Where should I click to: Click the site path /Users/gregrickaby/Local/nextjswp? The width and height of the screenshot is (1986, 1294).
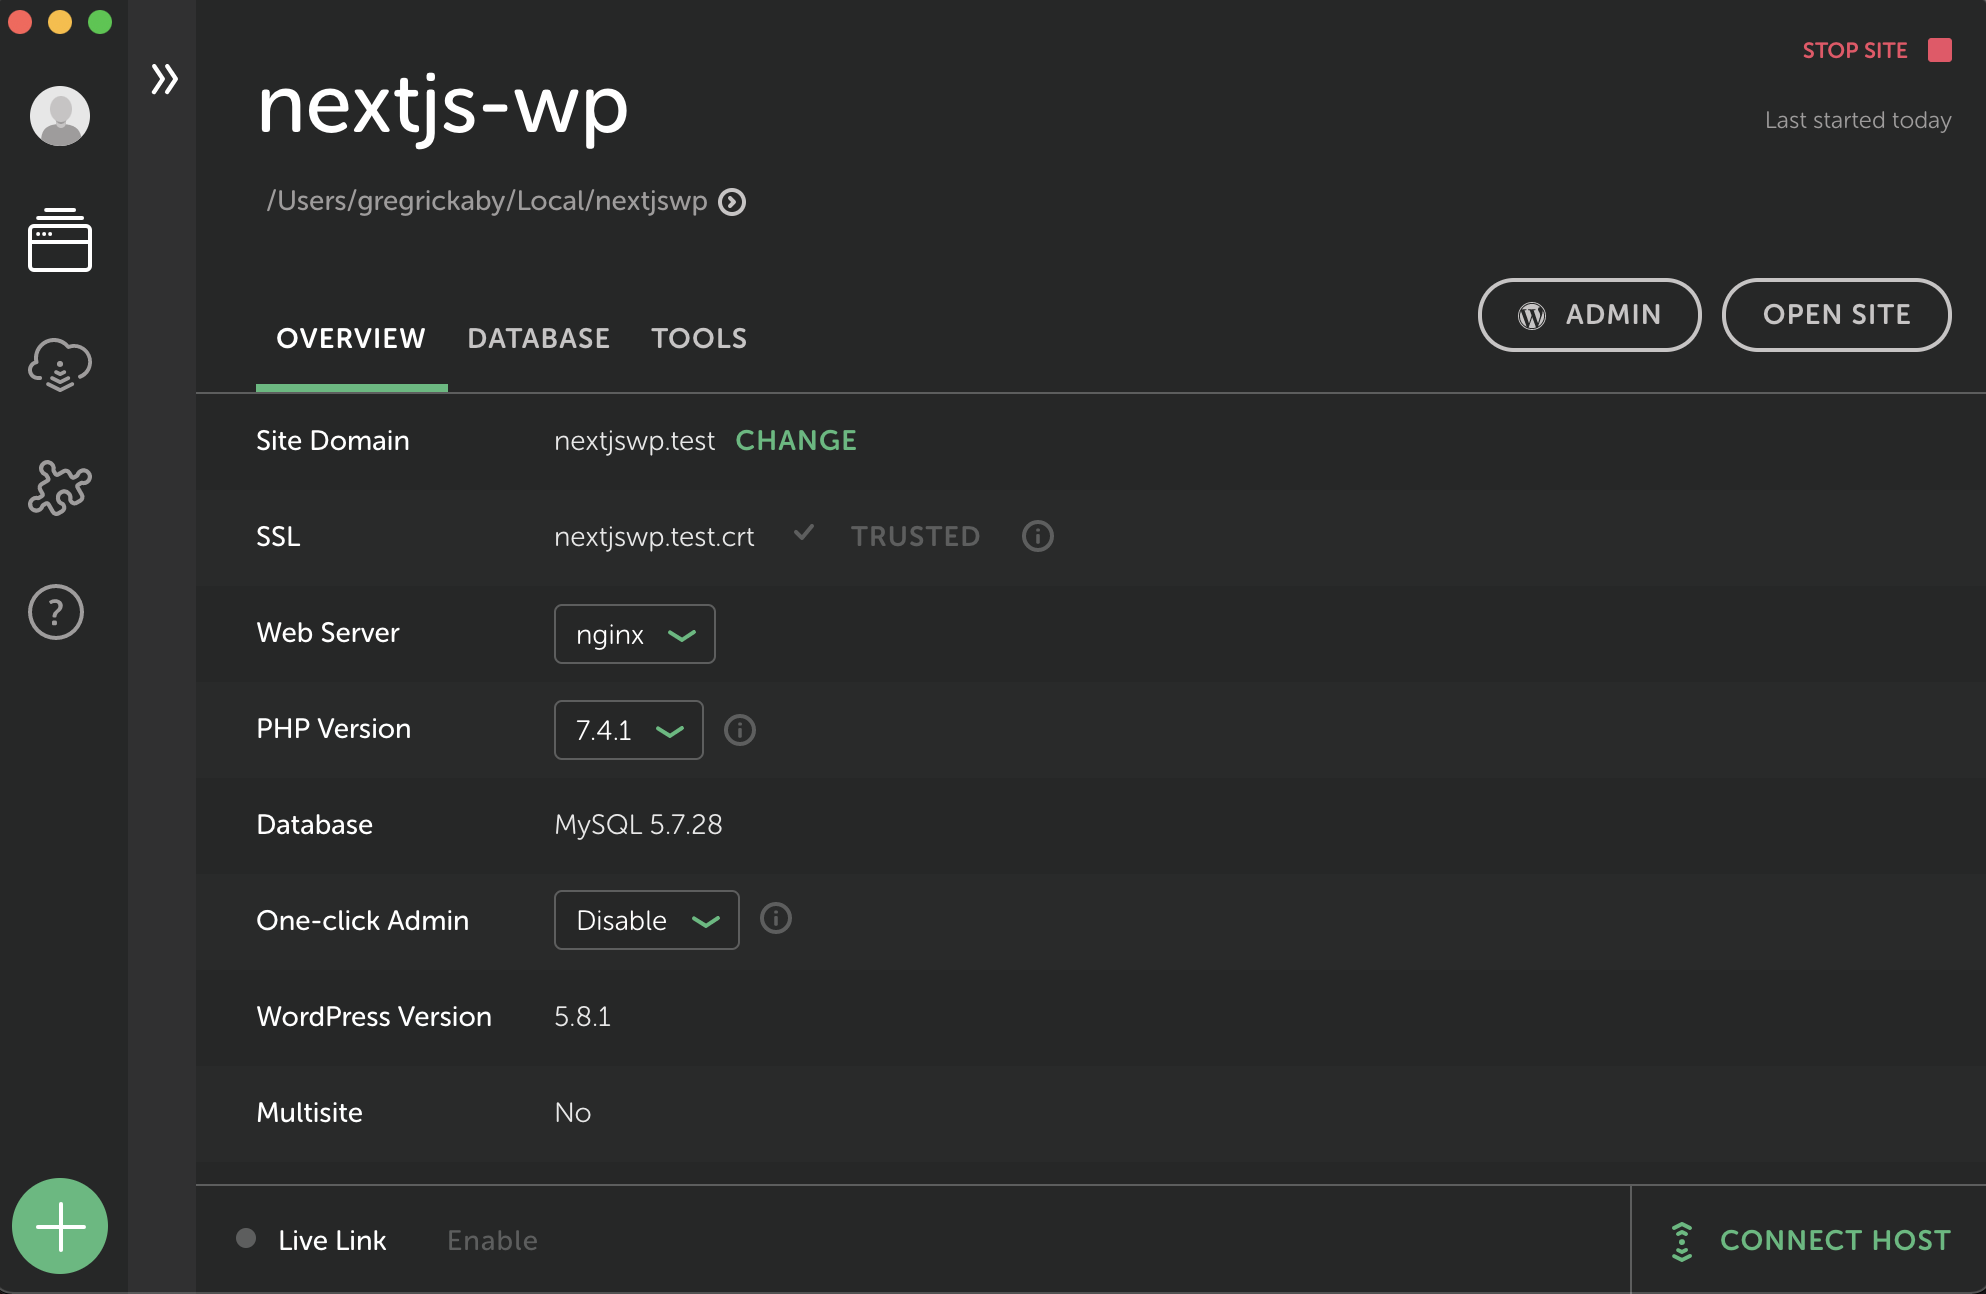[x=487, y=202]
